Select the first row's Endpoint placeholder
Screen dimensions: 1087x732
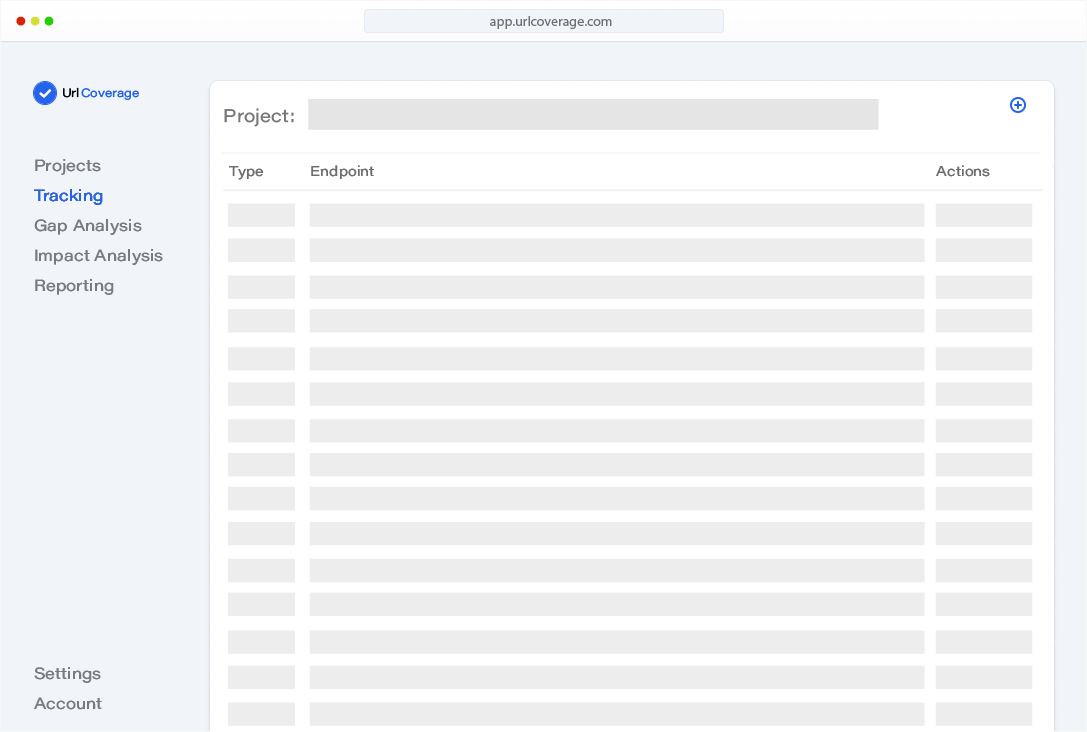616,215
